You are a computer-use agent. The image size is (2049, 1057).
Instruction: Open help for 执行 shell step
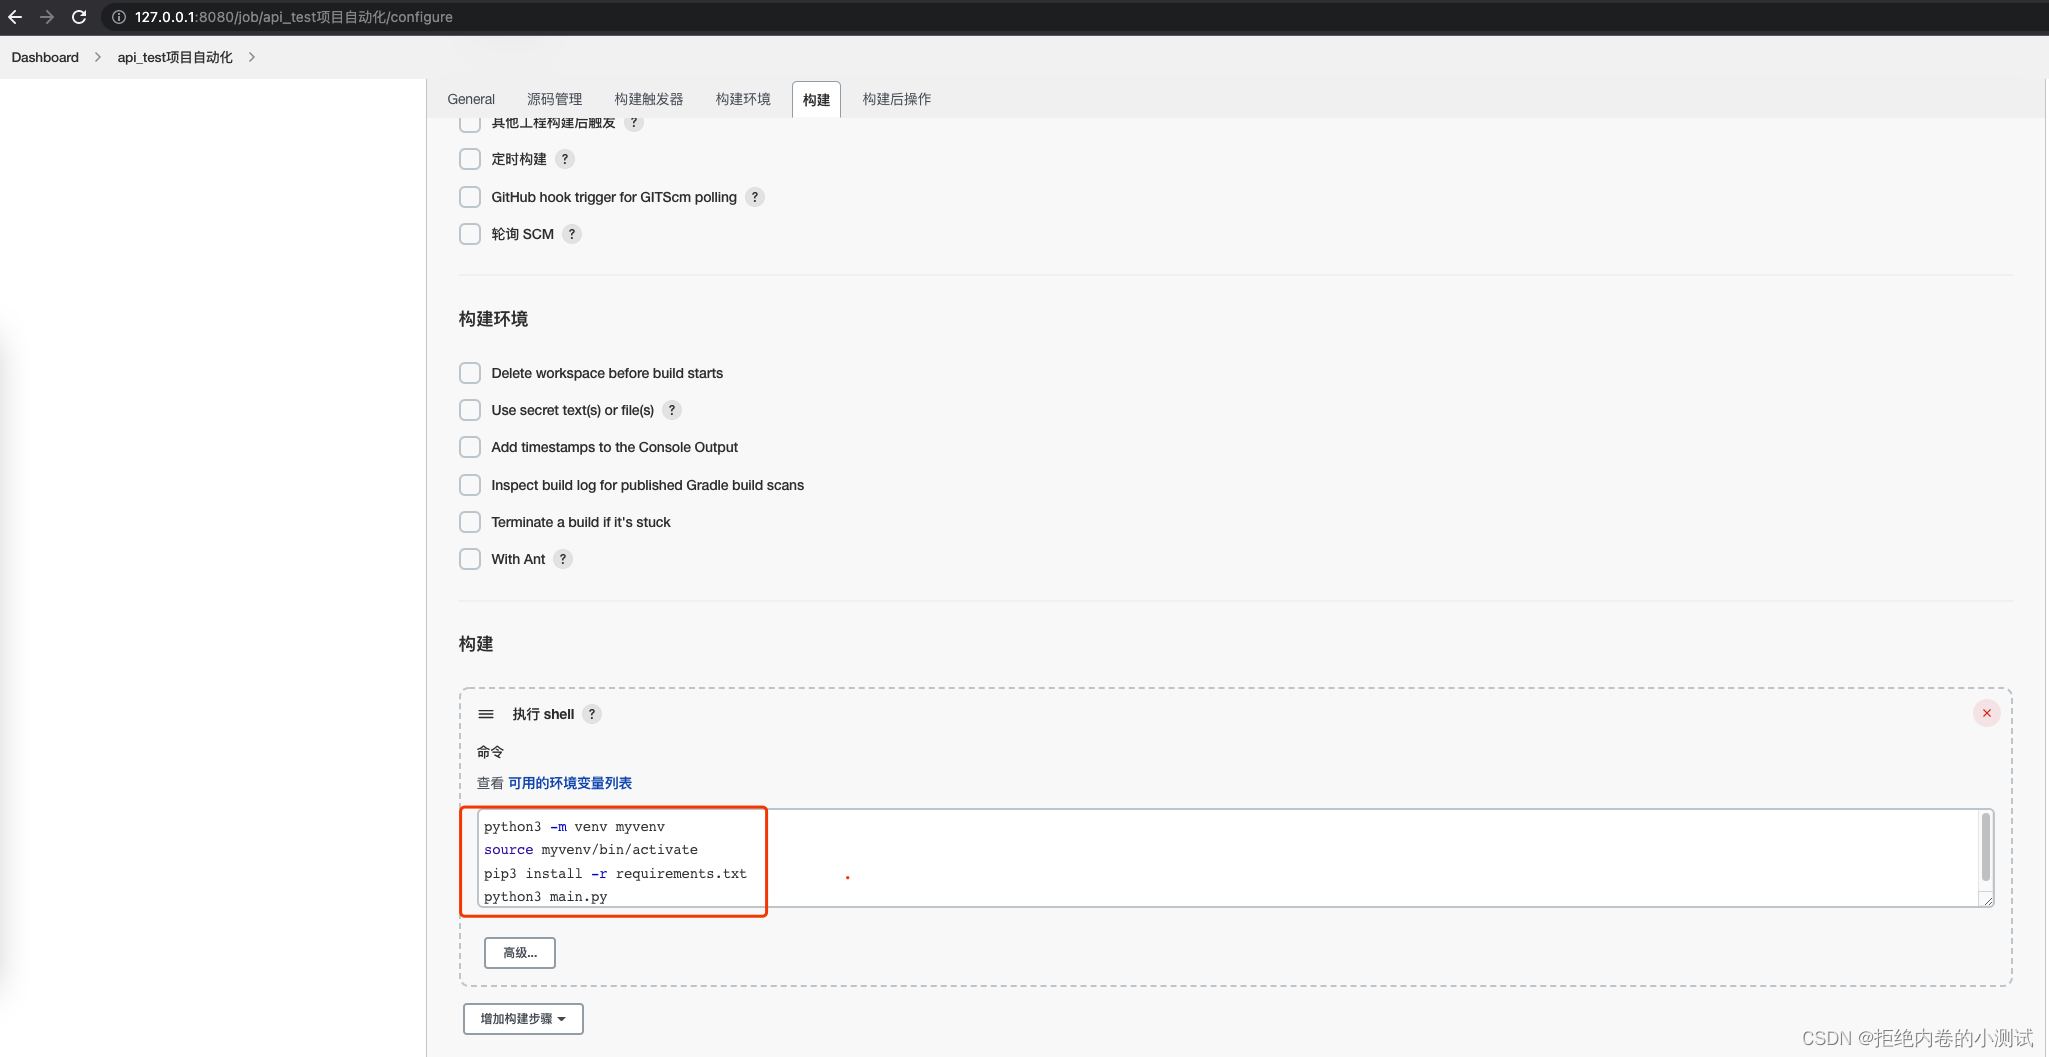(592, 714)
